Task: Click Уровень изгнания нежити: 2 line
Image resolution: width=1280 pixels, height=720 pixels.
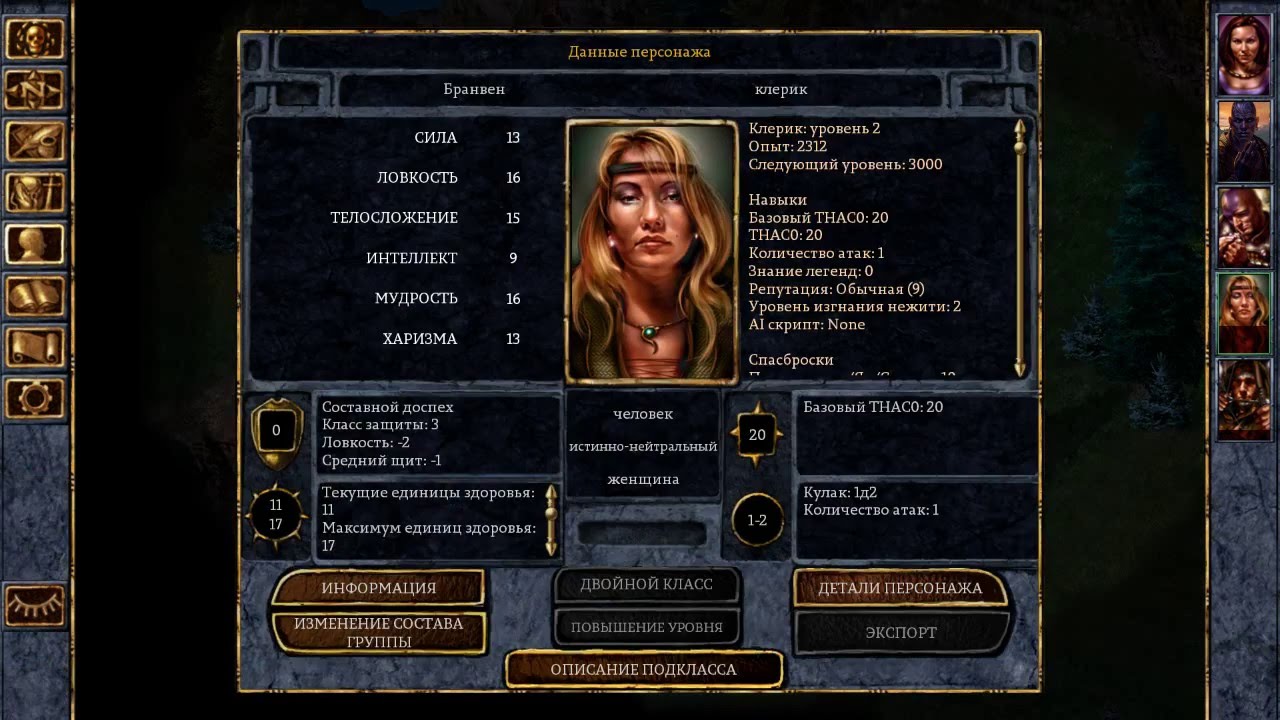Action: pyautogui.click(x=855, y=306)
